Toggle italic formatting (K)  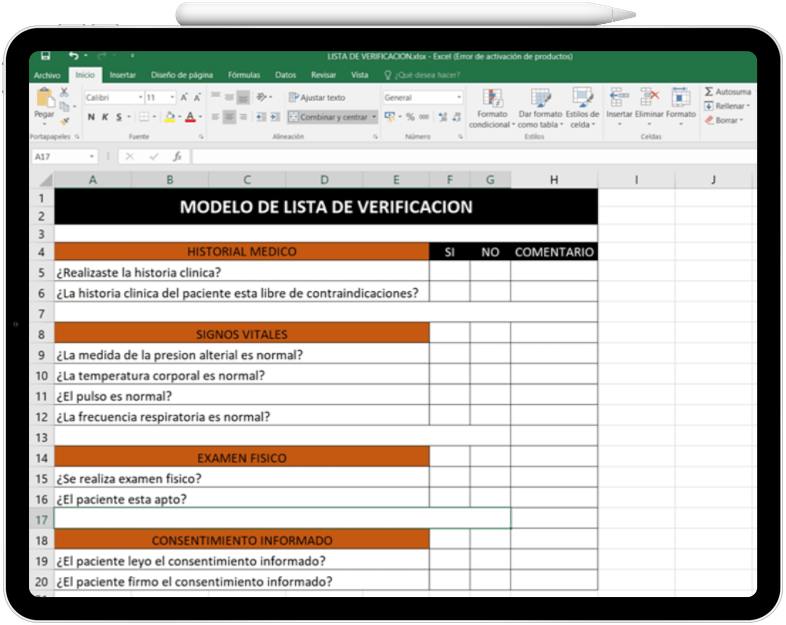(x=104, y=117)
